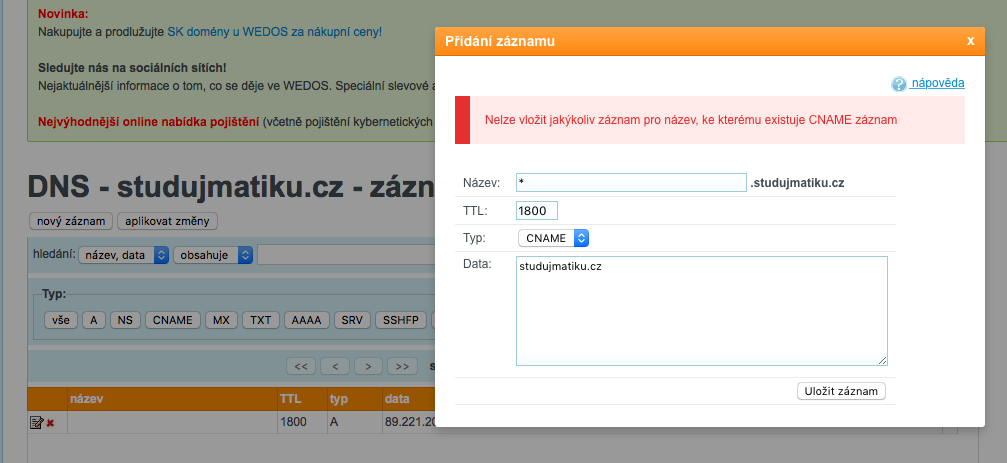Image resolution: width=1007 pixels, height=463 pixels.
Task: Open SK domény u WEDOS za nákupní ceny link
Action: [x=274, y=31]
